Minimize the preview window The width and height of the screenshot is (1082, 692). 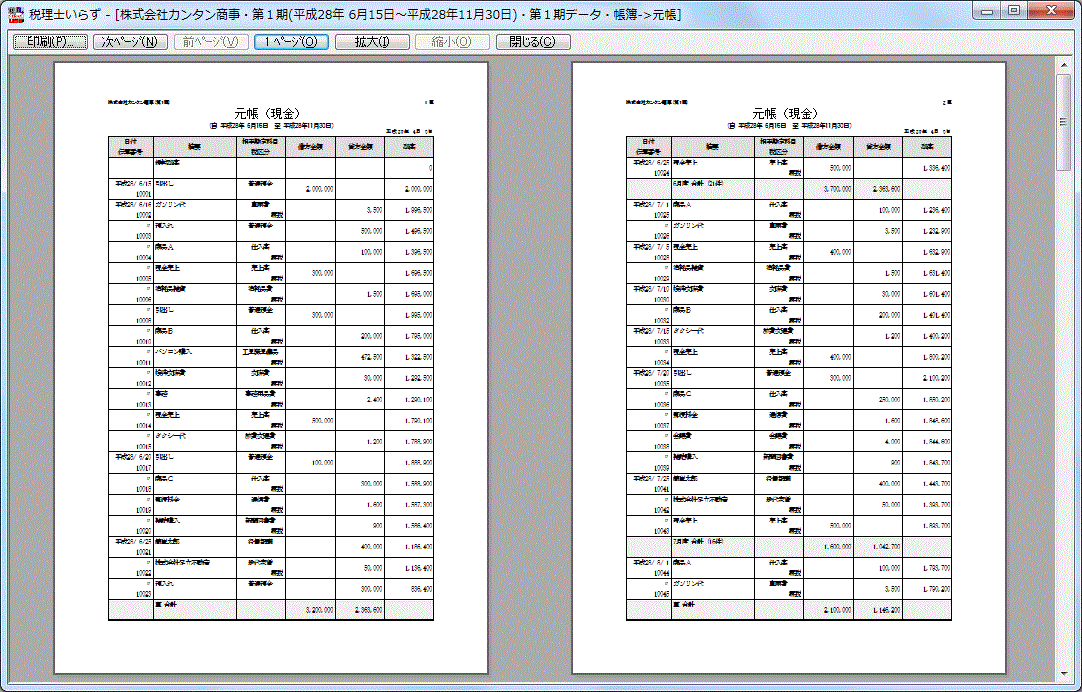(989, 11)
